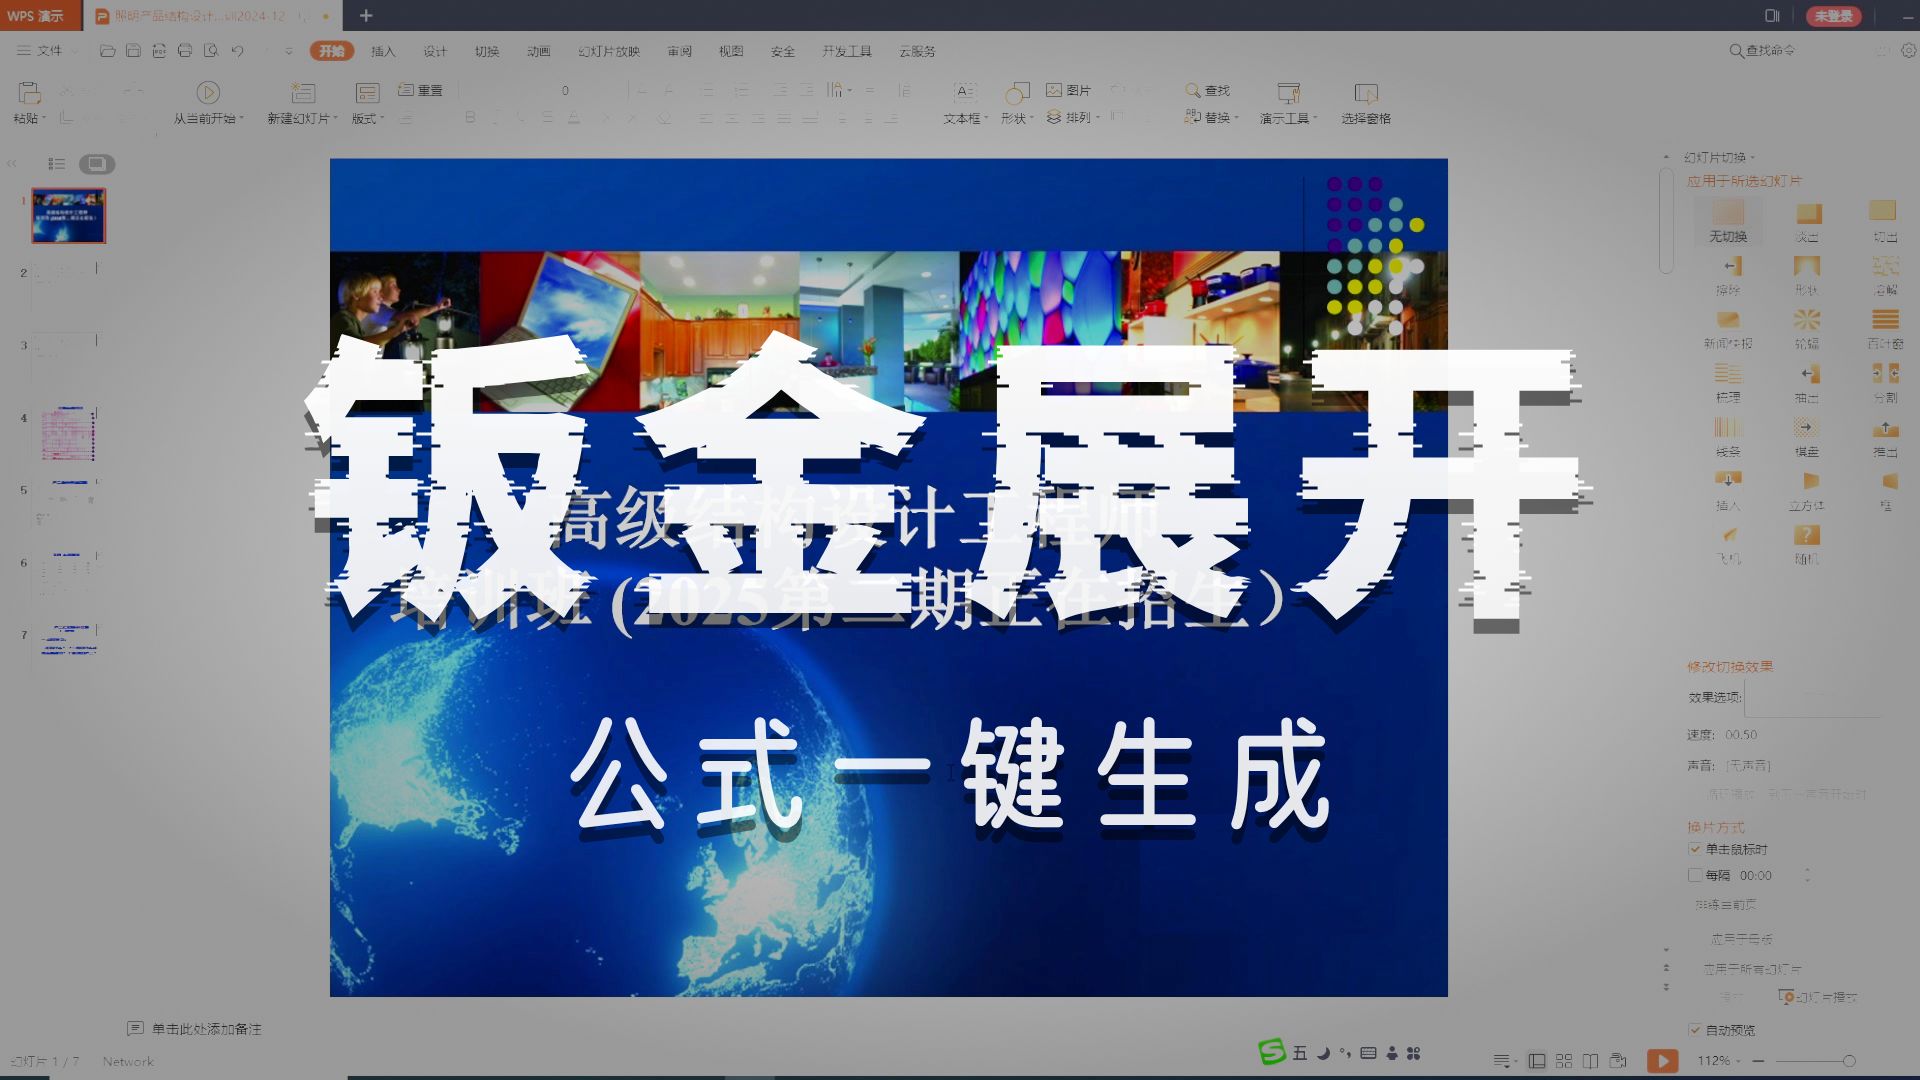Click the orange Play slideshow button in status bar
This screenshot has width=1920, height=1080.
[x=1662, y=1061]
